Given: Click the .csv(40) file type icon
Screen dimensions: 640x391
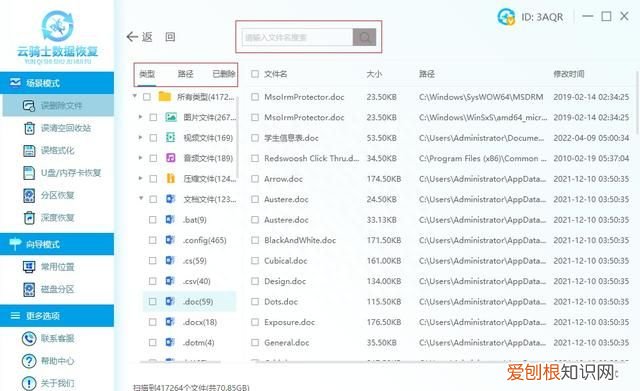Looking at the screenshot, I should tap(170, 281).
